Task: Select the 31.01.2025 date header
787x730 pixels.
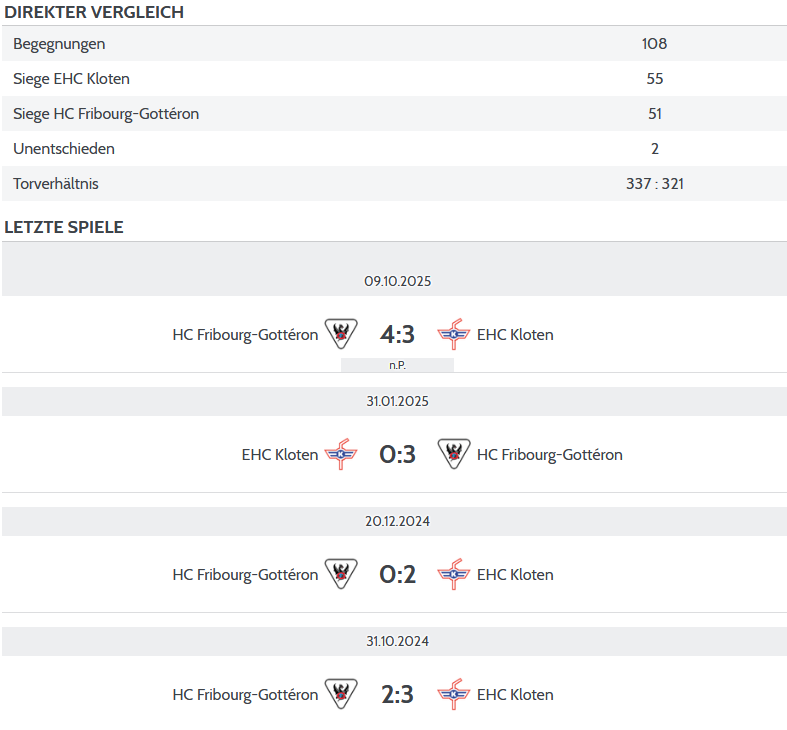Action: coord(397,401)
